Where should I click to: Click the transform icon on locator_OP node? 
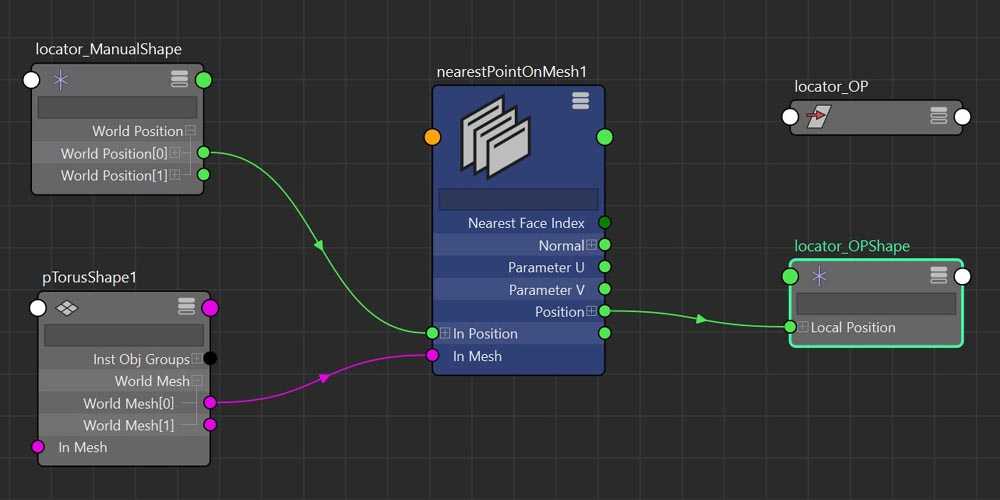[x=817, y=117]
